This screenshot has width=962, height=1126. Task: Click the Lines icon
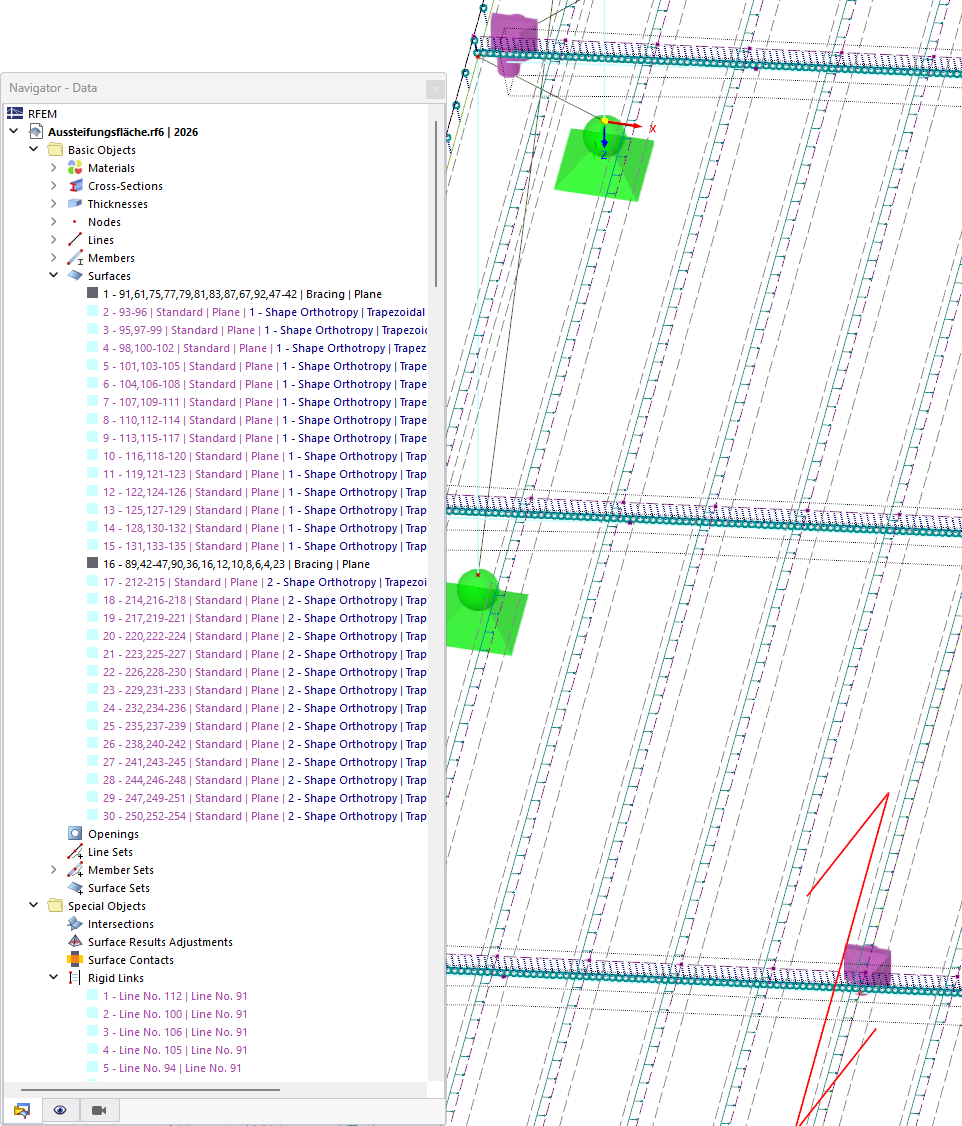(x=75, y=240)
